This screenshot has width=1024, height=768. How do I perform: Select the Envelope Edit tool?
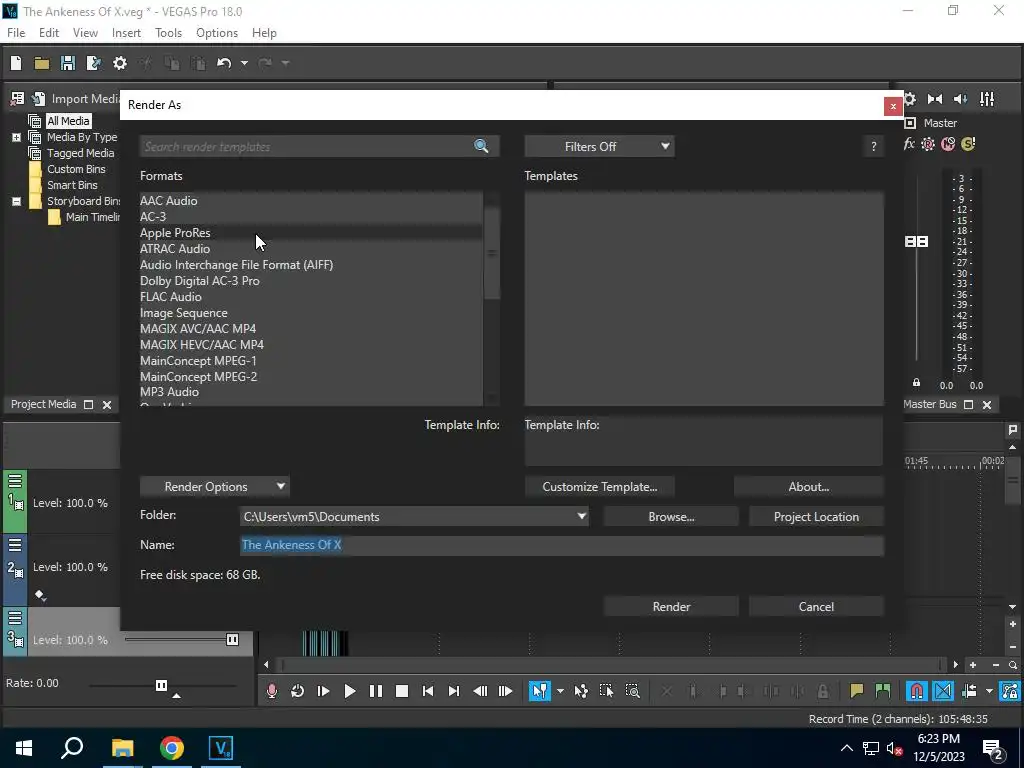pyautogui.click(x=581, y=691)
